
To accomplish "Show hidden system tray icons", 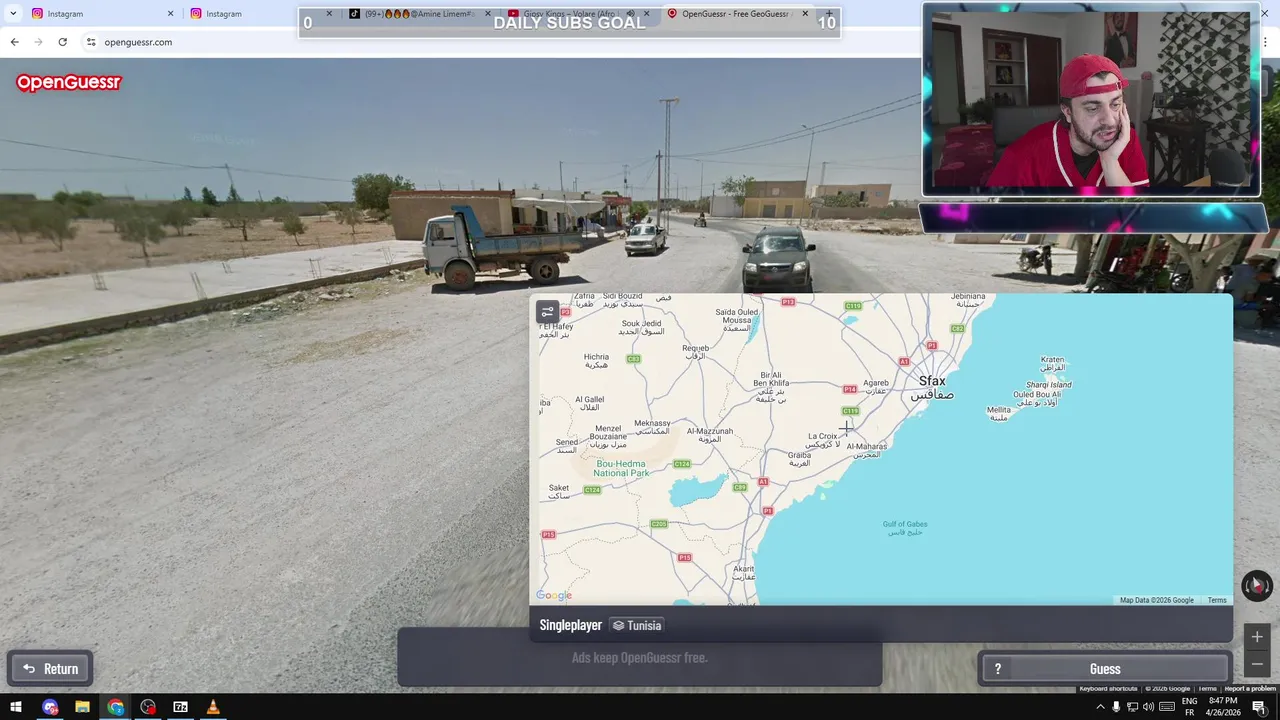I will [x=1100, y=707].
